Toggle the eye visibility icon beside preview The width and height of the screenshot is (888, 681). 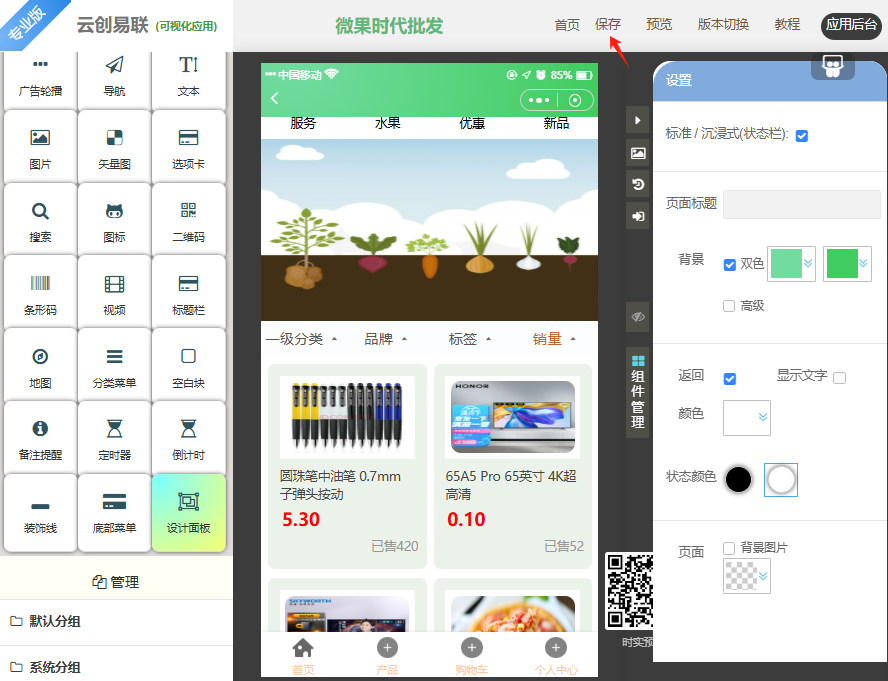click(x=638, y=317)
